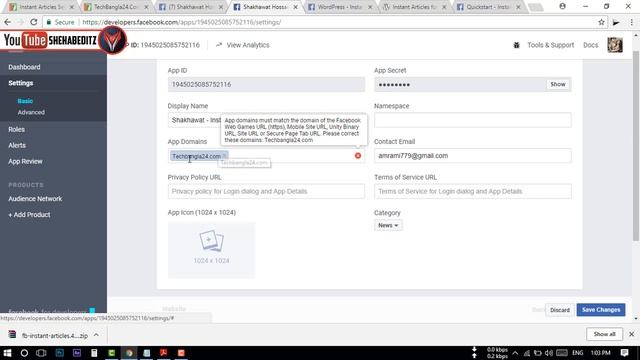Viewport: 640px width, 360px height.
Task: Click the vertical page scrollbar
Action: pyautogui.click(x=636, y=146)
